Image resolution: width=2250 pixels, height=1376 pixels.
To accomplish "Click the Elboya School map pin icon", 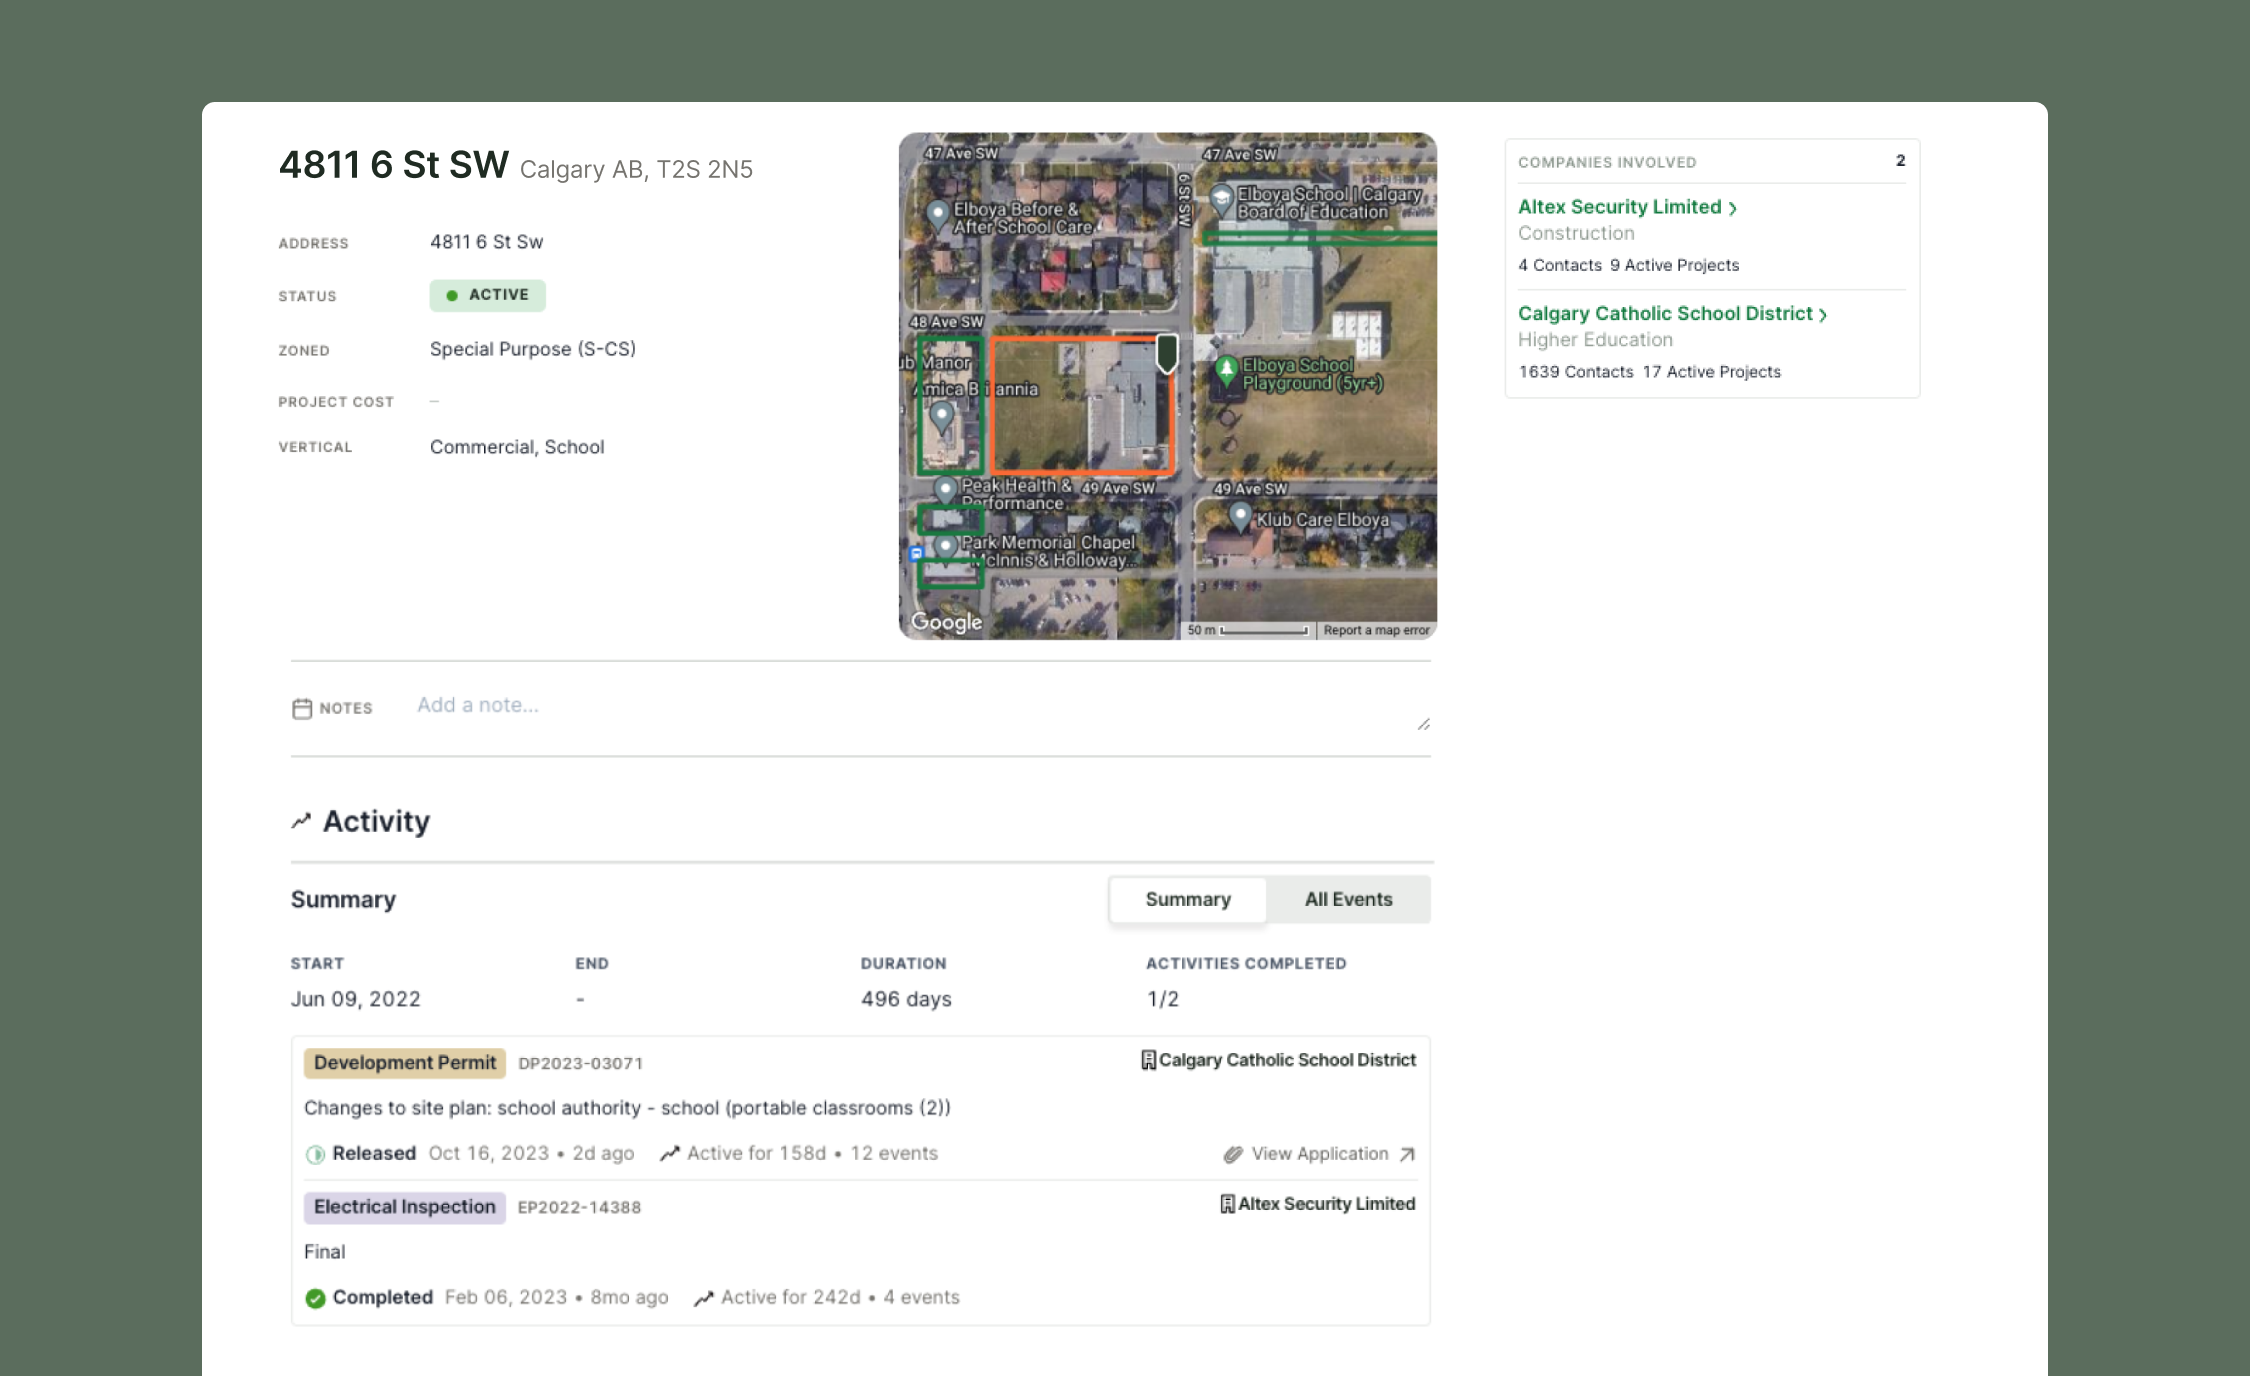I will 1221,198.
